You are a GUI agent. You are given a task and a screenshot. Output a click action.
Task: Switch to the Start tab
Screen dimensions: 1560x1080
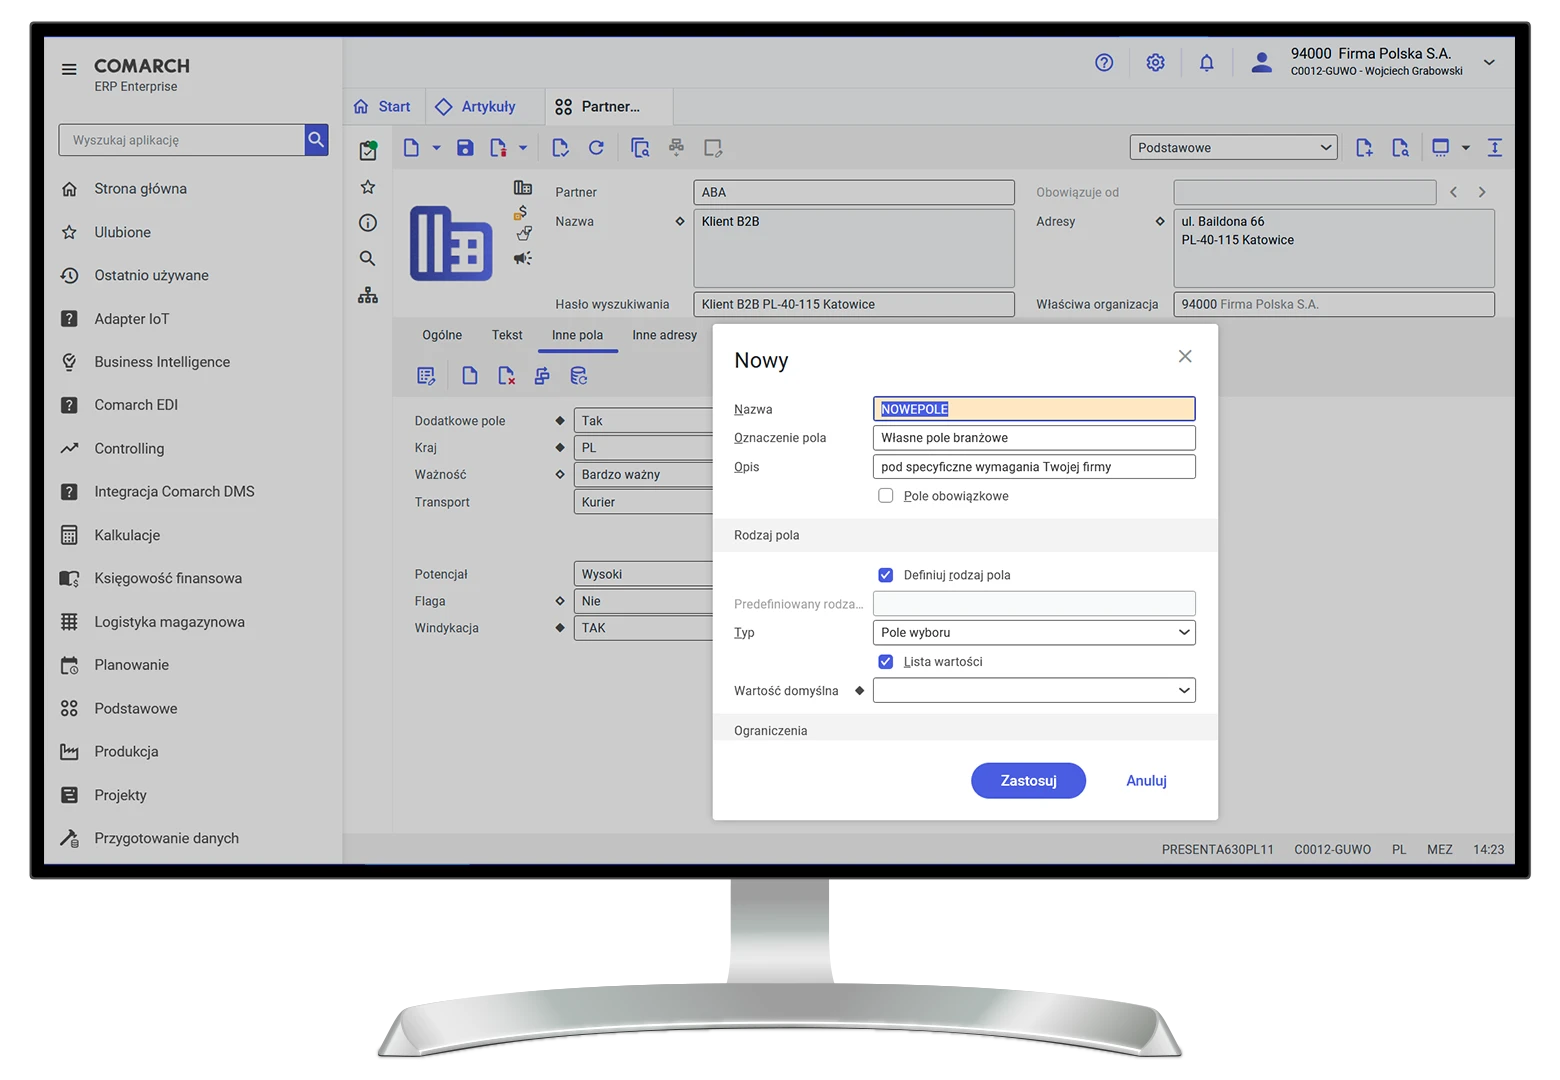pos(383,107)
